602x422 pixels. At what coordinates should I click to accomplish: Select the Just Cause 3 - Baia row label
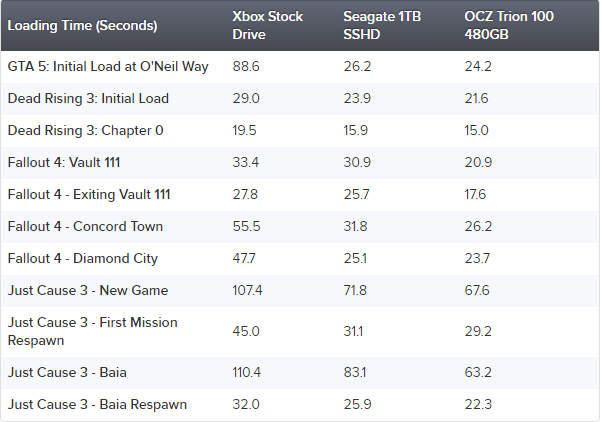click(x=67, y=372)
